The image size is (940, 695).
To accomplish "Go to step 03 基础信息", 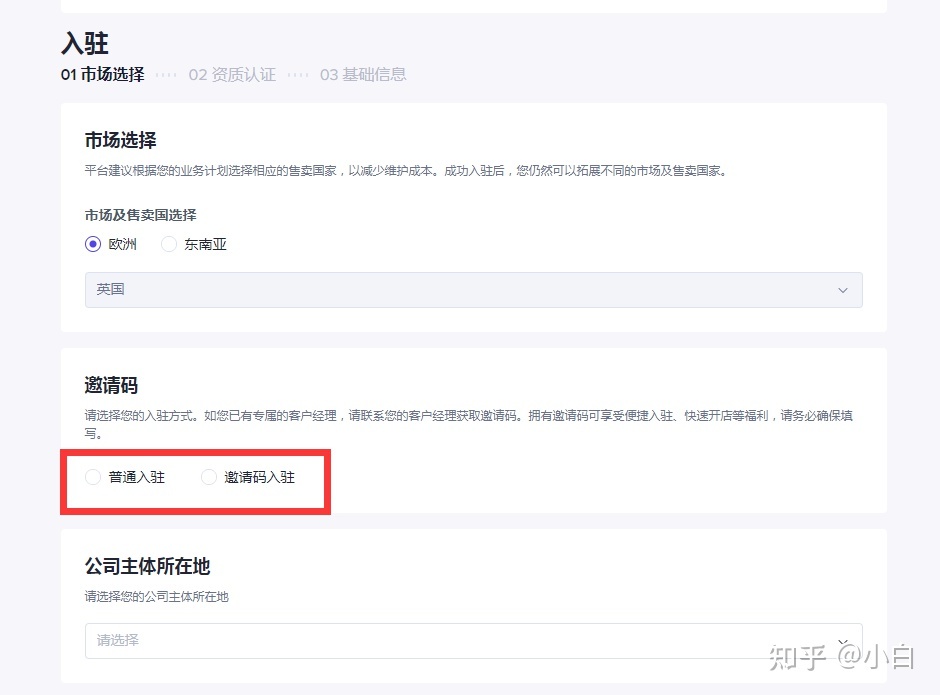I will point(363,74).
